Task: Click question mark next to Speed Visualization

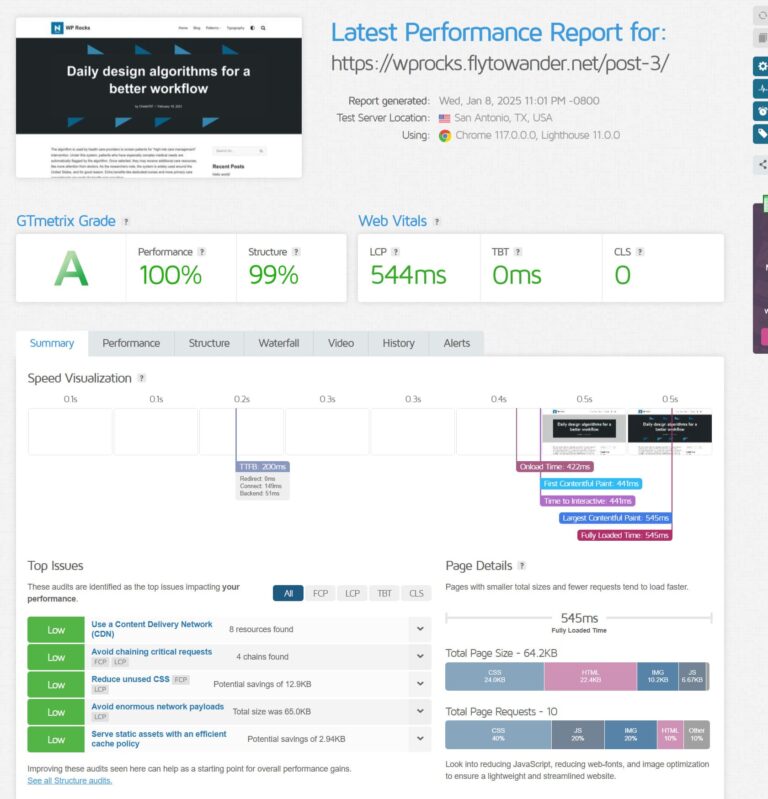Action: 141,378
